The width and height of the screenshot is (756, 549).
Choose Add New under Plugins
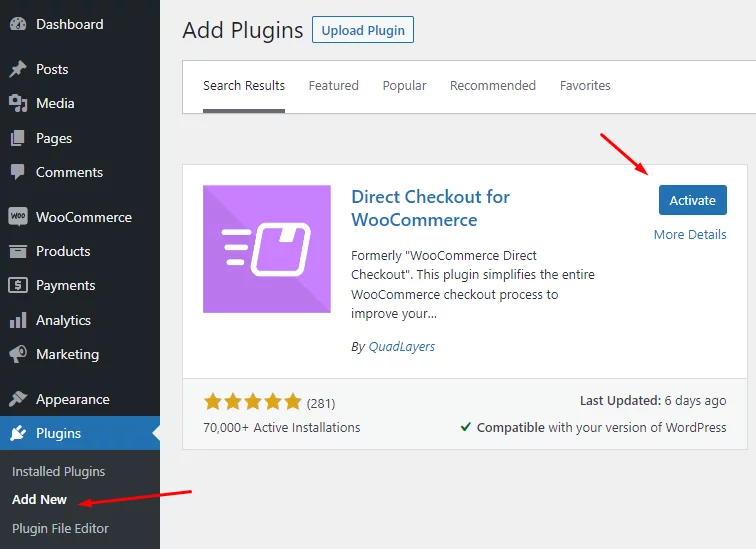coord(40,499)
